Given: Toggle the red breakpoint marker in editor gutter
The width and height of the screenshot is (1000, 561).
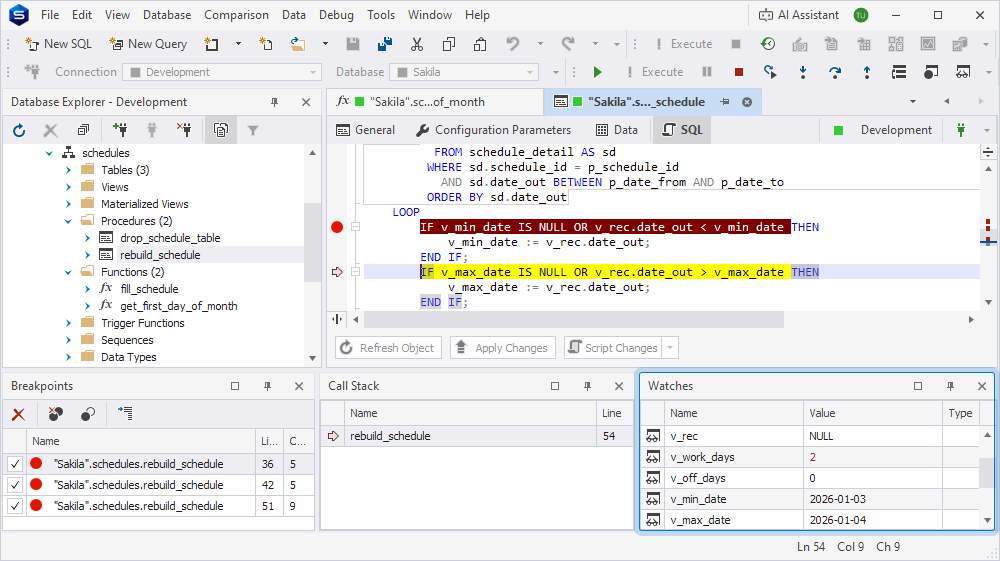Looking at the screenshot, I should (337, 227).
